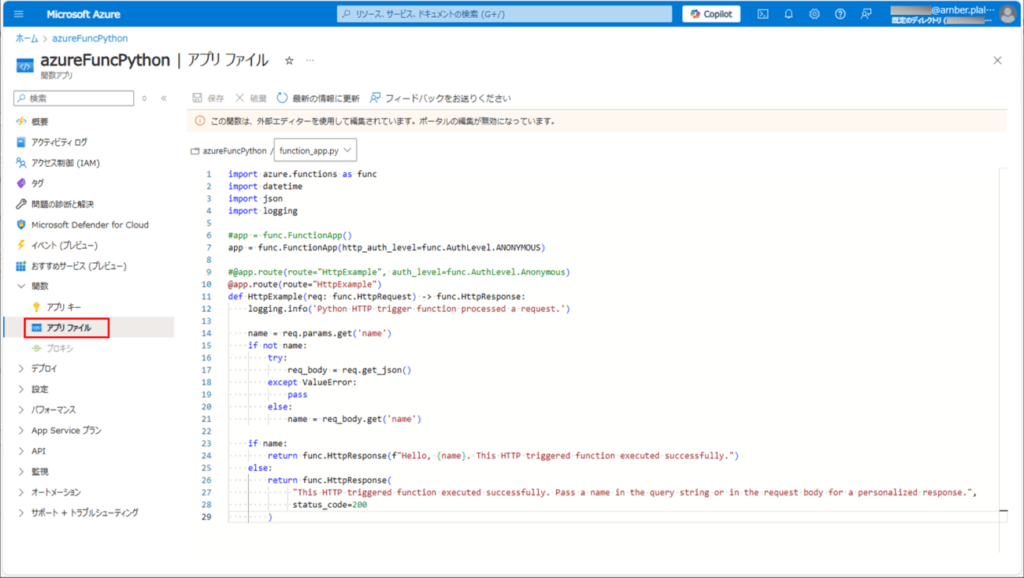Image resolution: width=1024 pixels, height=578 pixels.
Task: Open Azure Cloud Shell from the top bar
Action: [x=762, y=13]
